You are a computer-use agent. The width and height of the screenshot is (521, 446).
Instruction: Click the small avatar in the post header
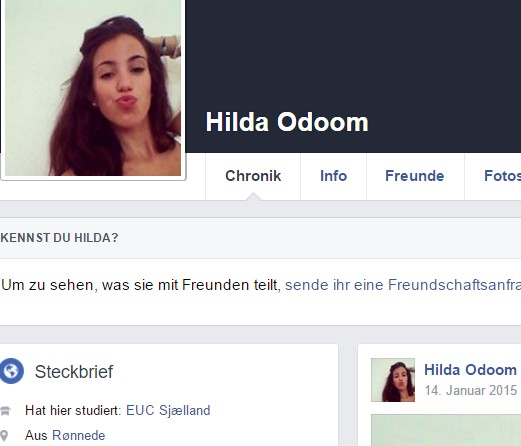393,380
